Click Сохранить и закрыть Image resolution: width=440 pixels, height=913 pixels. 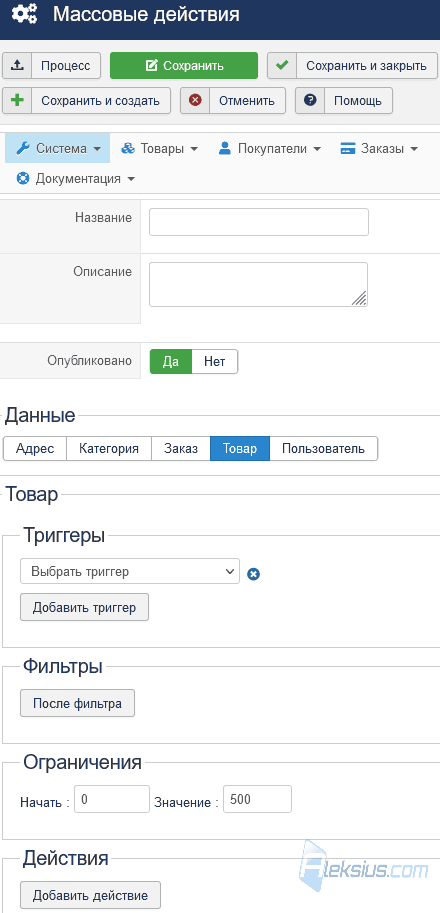click(352, 65)
